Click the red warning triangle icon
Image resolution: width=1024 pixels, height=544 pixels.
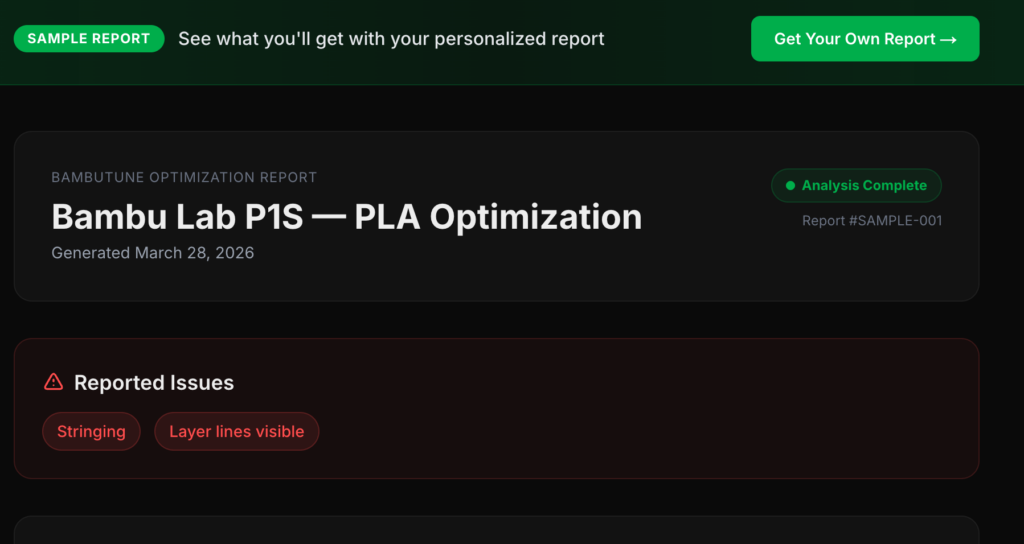54,382
